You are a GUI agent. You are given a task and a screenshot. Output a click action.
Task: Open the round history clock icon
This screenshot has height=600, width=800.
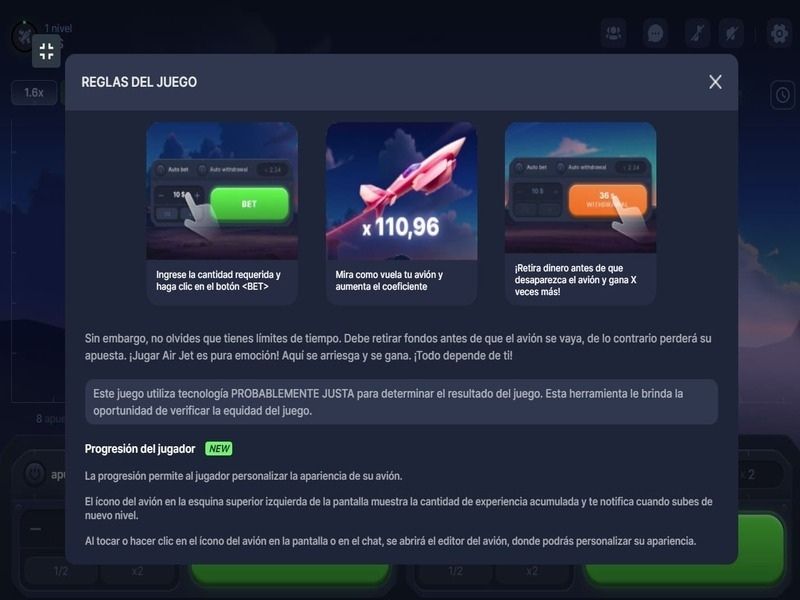783,95
